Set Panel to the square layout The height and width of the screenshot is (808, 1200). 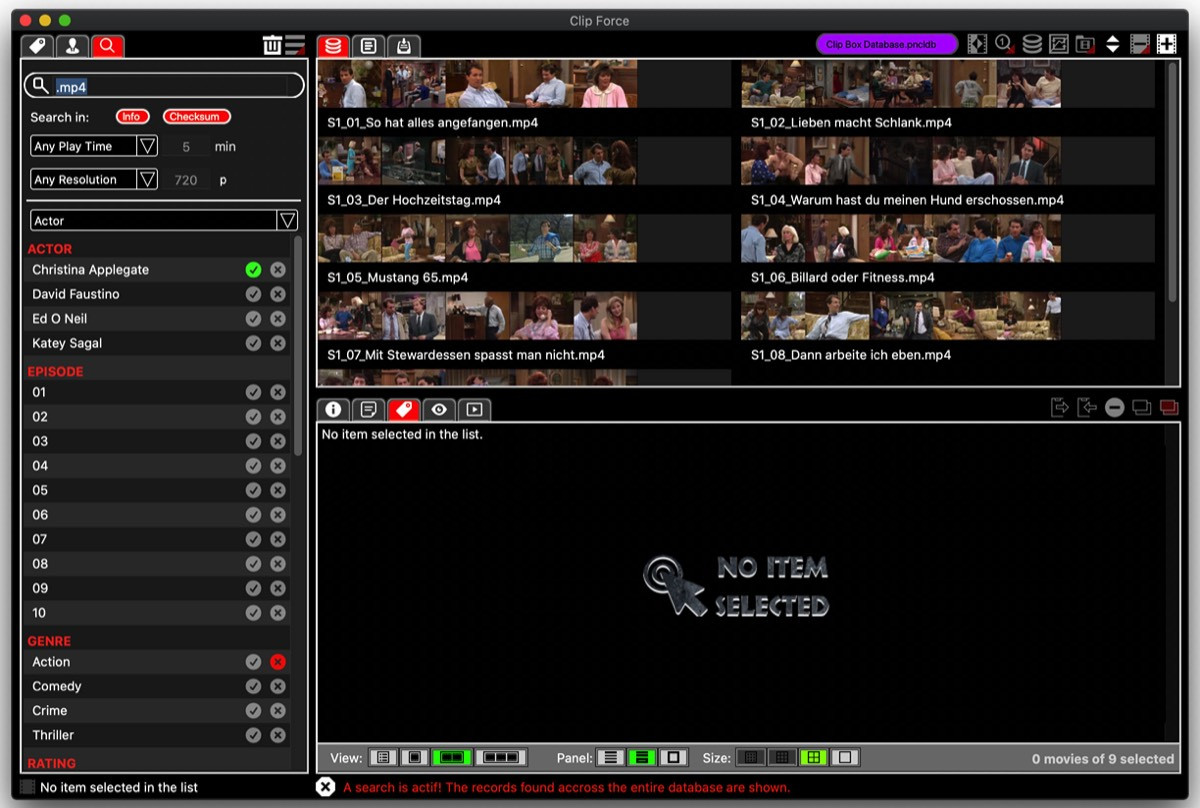point(675,758)
